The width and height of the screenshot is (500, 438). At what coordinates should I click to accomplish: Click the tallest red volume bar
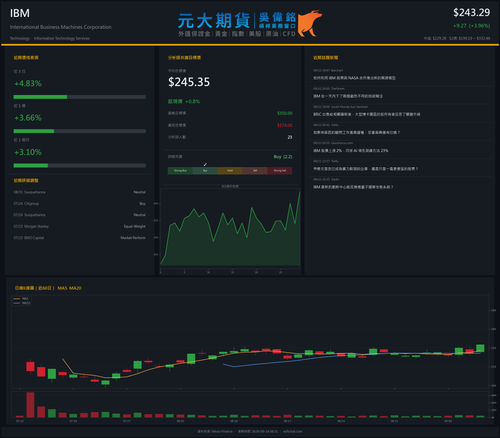pyautogui.click(x=30, y=405)
